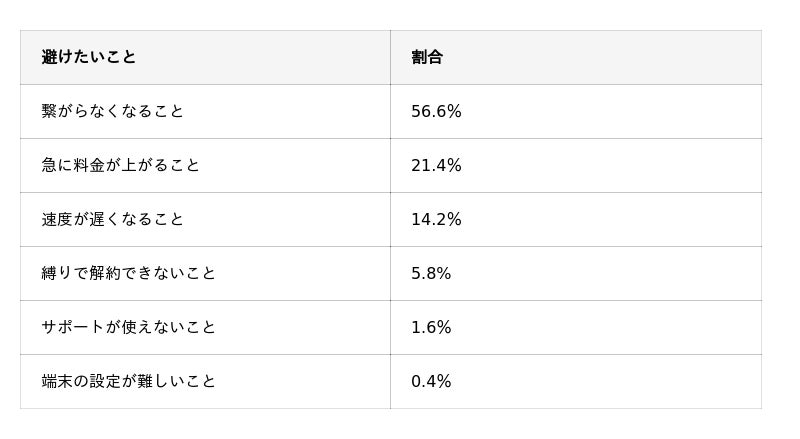Click the 14.2% value cell
Viewport: 800px width, 439px height.
pos(436,219)
